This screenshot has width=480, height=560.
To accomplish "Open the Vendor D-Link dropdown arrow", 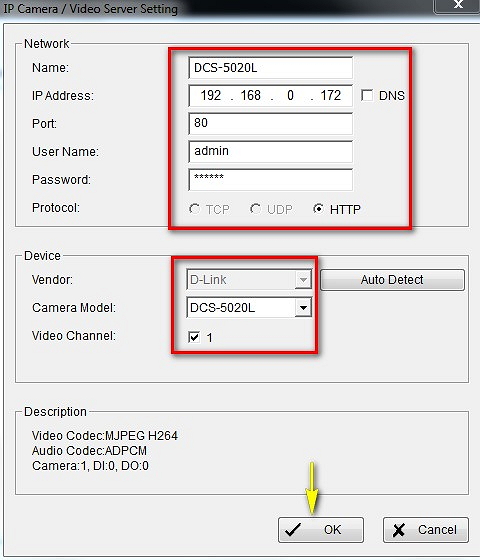I will point(303,280).
